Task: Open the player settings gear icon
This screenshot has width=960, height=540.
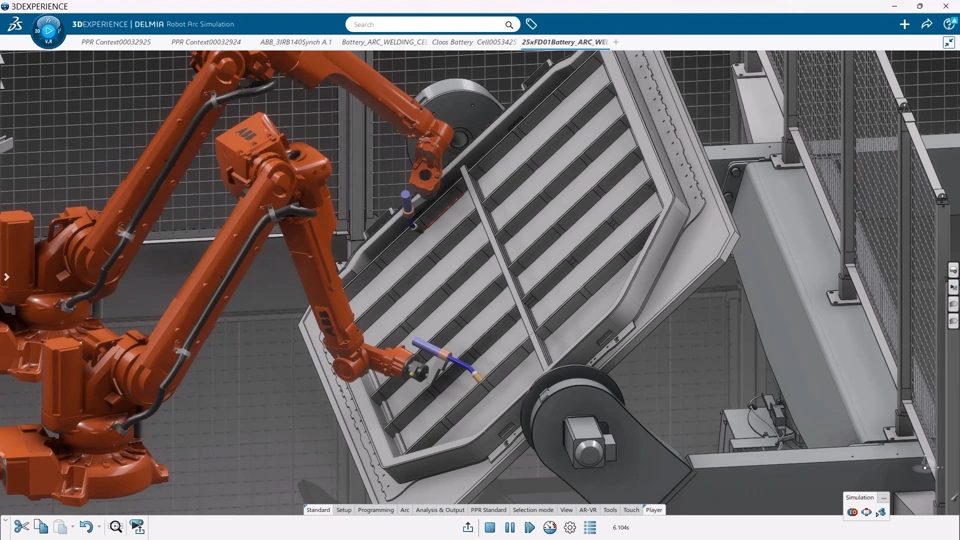Action: (570, 527)
